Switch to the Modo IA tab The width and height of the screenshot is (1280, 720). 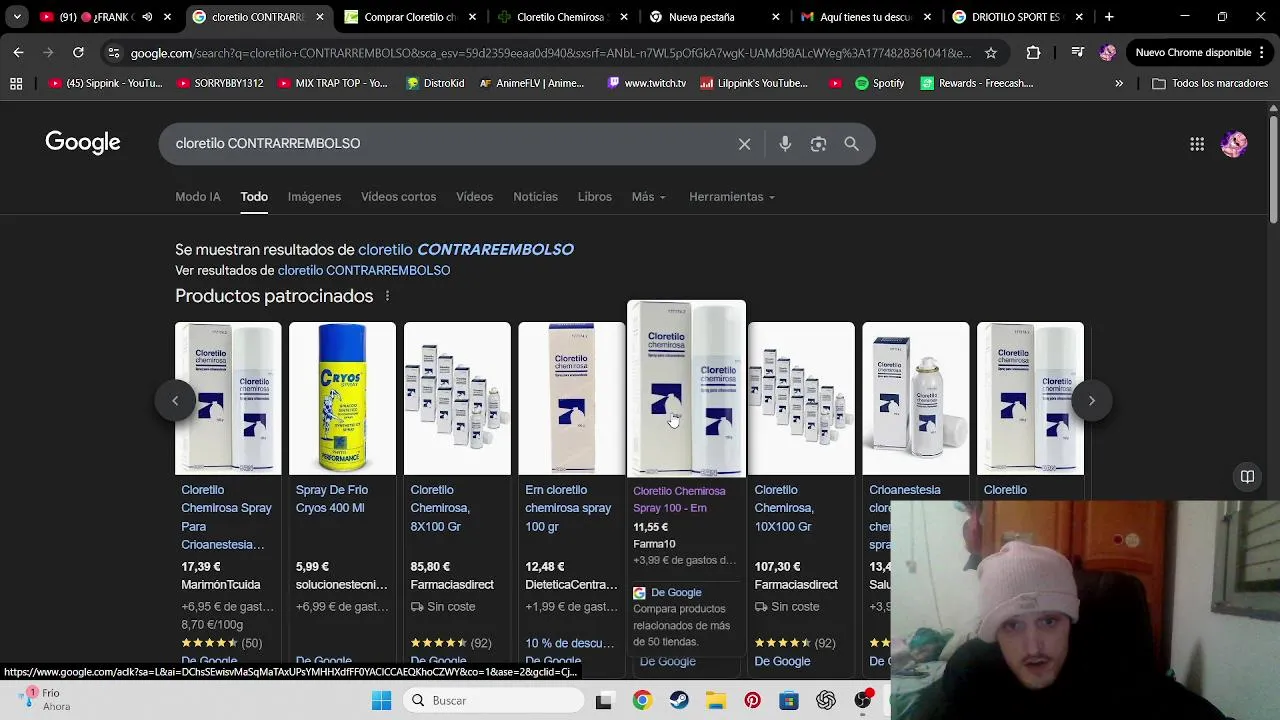(x=197, y=197)
